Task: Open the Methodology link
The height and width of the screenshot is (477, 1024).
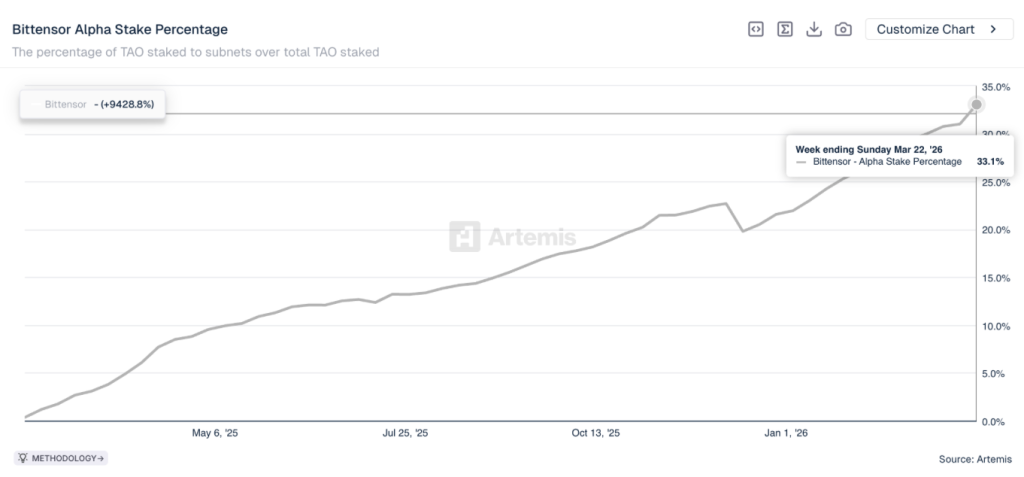Action: click(66, 458)
